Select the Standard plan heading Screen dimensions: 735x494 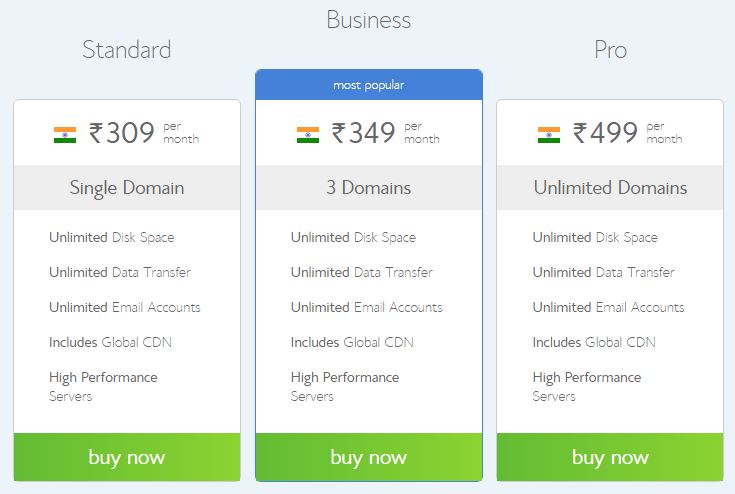tap(127, 49)
